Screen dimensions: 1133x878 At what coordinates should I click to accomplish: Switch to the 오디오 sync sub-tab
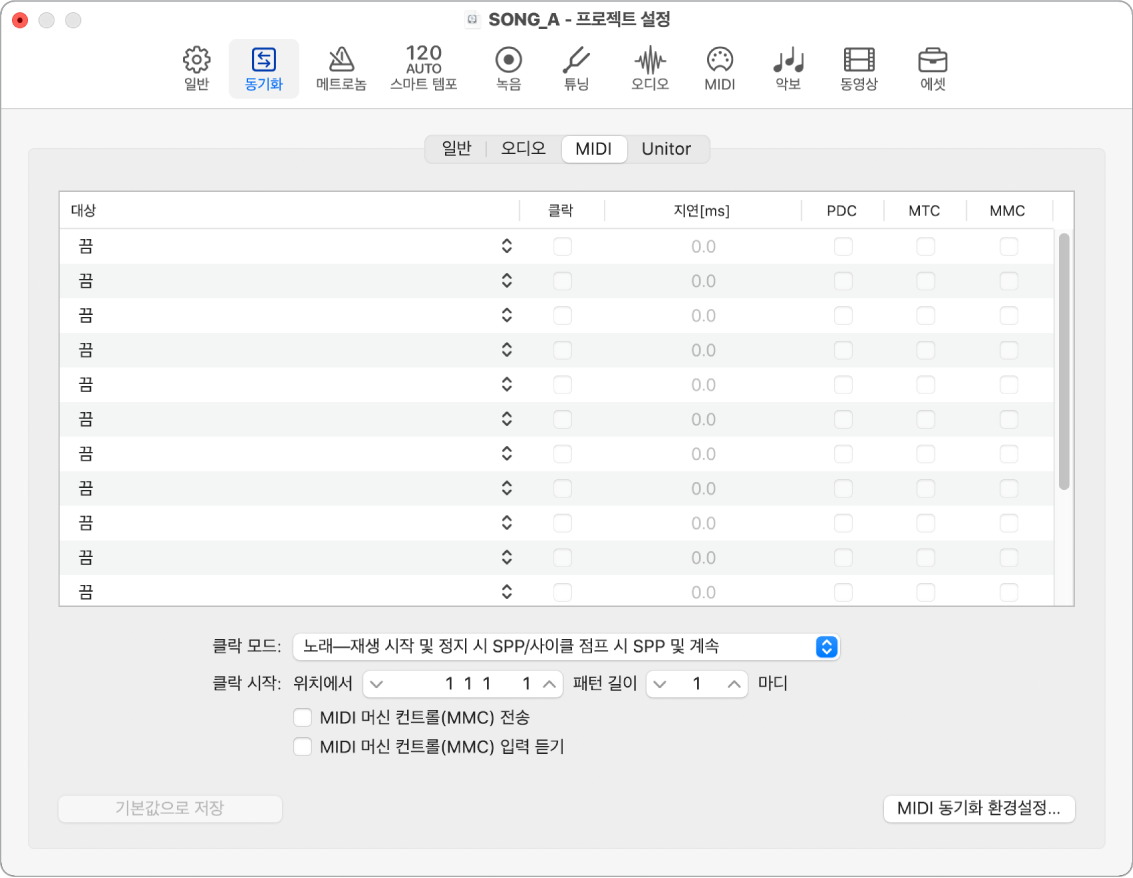523,149
